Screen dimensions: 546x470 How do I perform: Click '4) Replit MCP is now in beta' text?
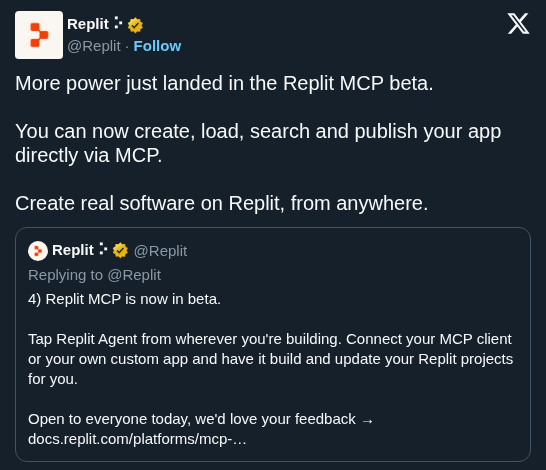click(x=124, y=299)
